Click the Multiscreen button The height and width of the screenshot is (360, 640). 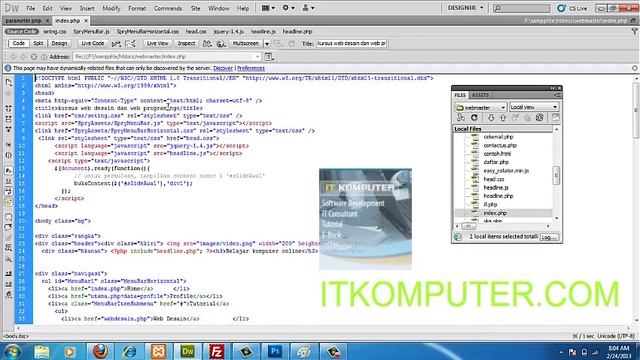click(246, 43)
